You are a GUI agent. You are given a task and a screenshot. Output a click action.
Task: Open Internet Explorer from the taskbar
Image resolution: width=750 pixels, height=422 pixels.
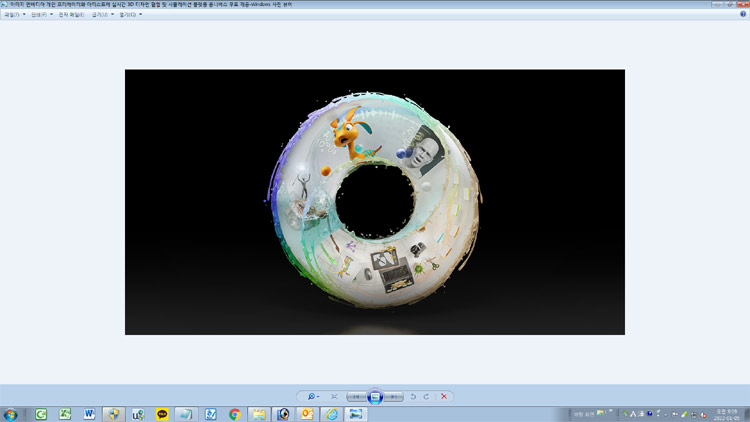pyautogui.click(x=331, y=414)
